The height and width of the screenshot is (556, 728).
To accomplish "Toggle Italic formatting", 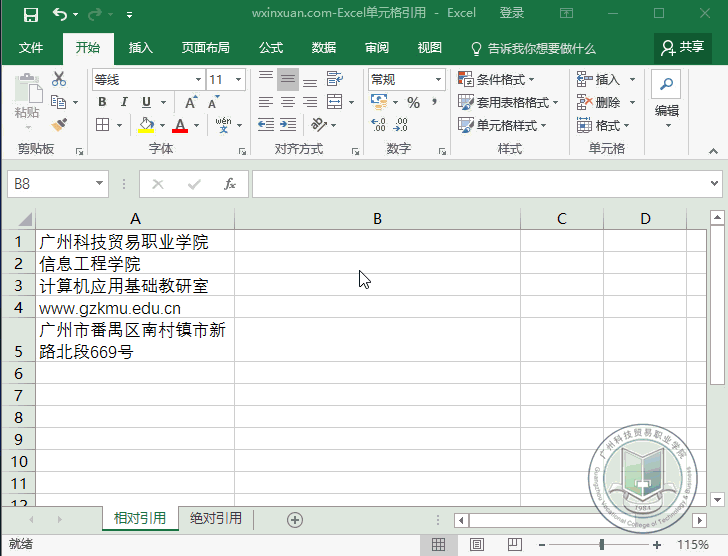I will tap(124, 102).
